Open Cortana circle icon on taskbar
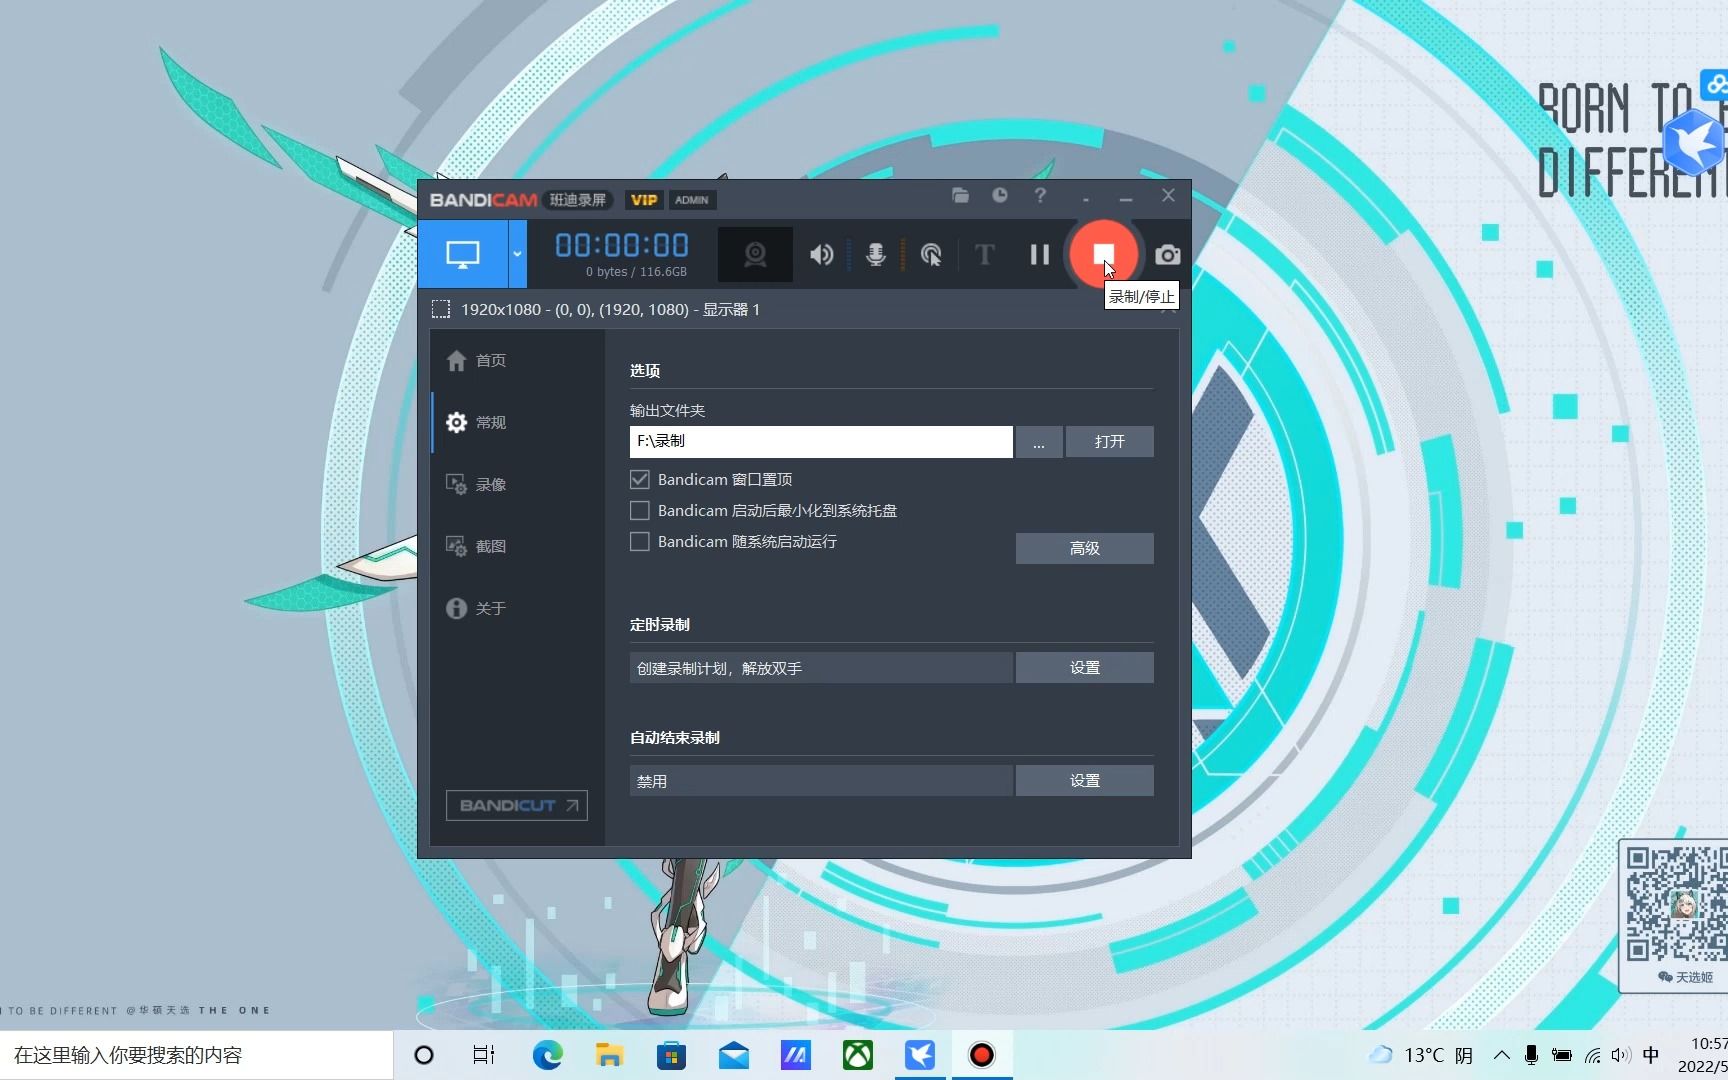The width and height of the screenshot is (1728, 1080). pos(424,1055)
